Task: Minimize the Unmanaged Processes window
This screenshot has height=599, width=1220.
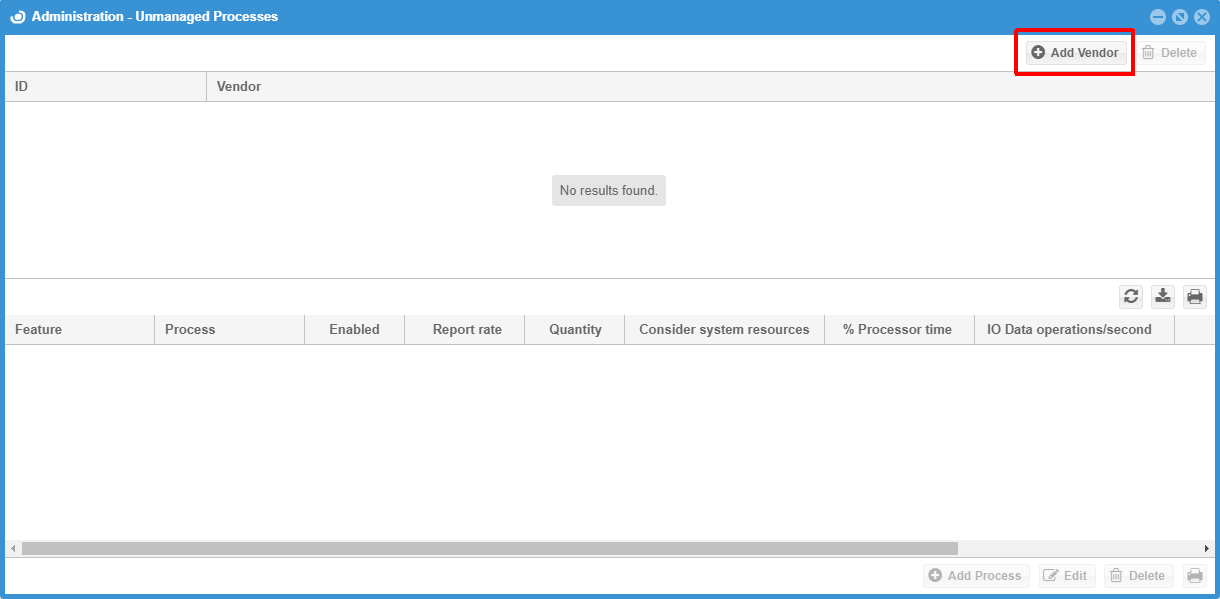Action: 1158,17
